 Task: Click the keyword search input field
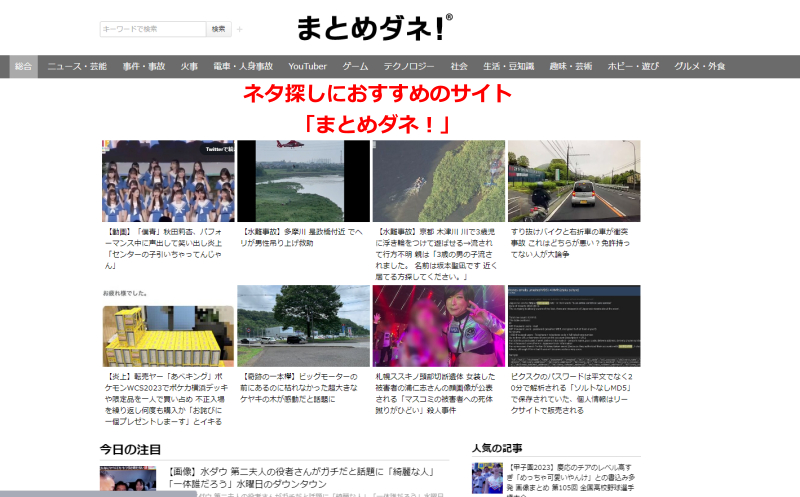tap(153, 29)
